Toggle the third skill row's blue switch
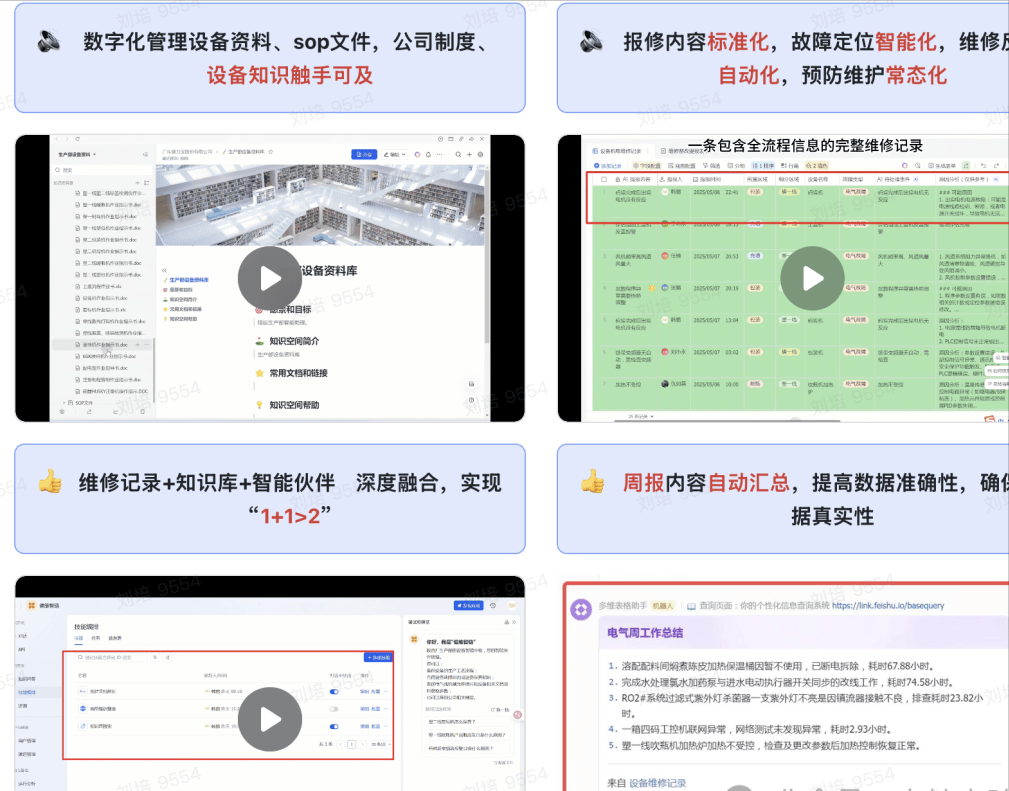Image resolution: width=1009 pixels, height=791 pixels. click(x=334, y=725)
